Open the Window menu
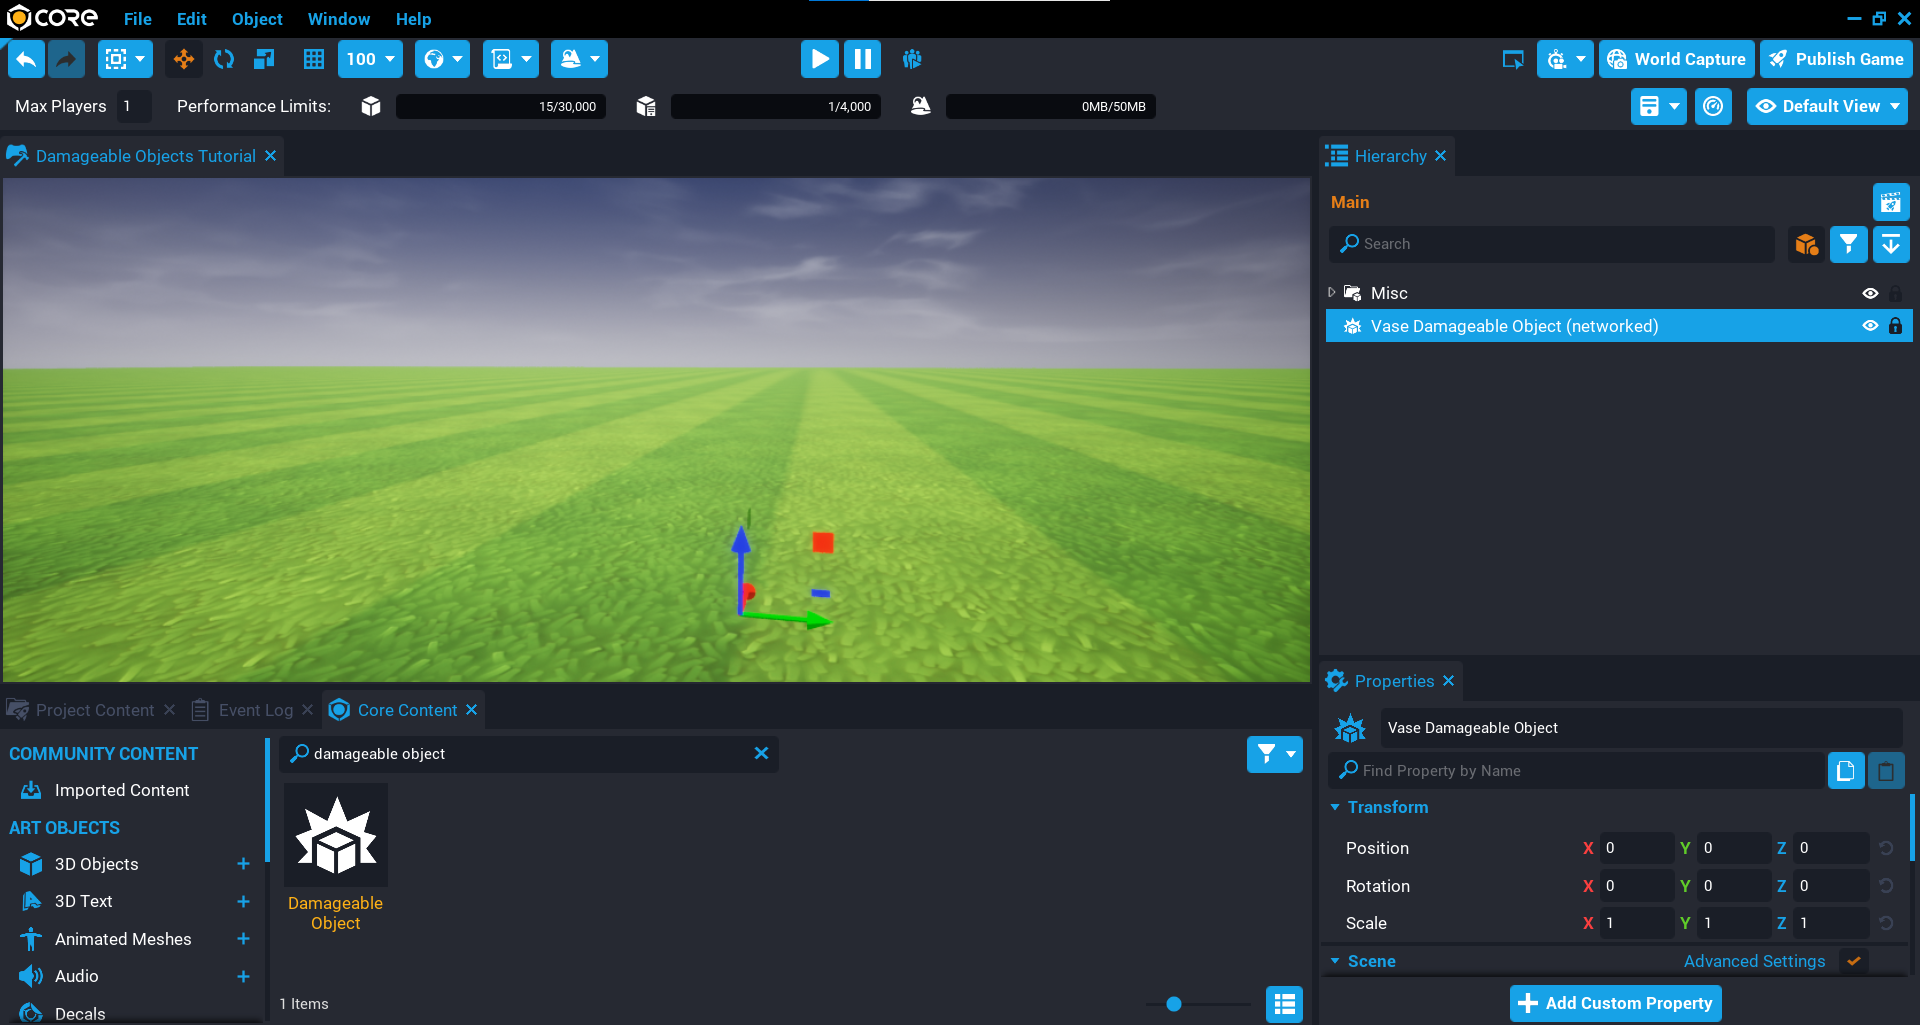The height and width of the screenshot is (1025, 1920). (x=338, y=19)
